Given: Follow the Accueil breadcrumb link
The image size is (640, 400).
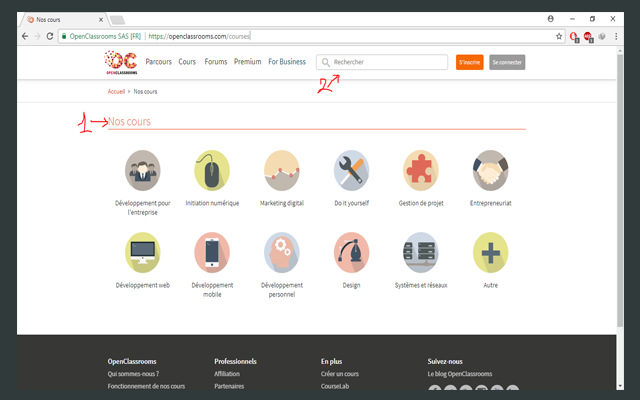Looking at the screenshot, I should tap(116, 92).
